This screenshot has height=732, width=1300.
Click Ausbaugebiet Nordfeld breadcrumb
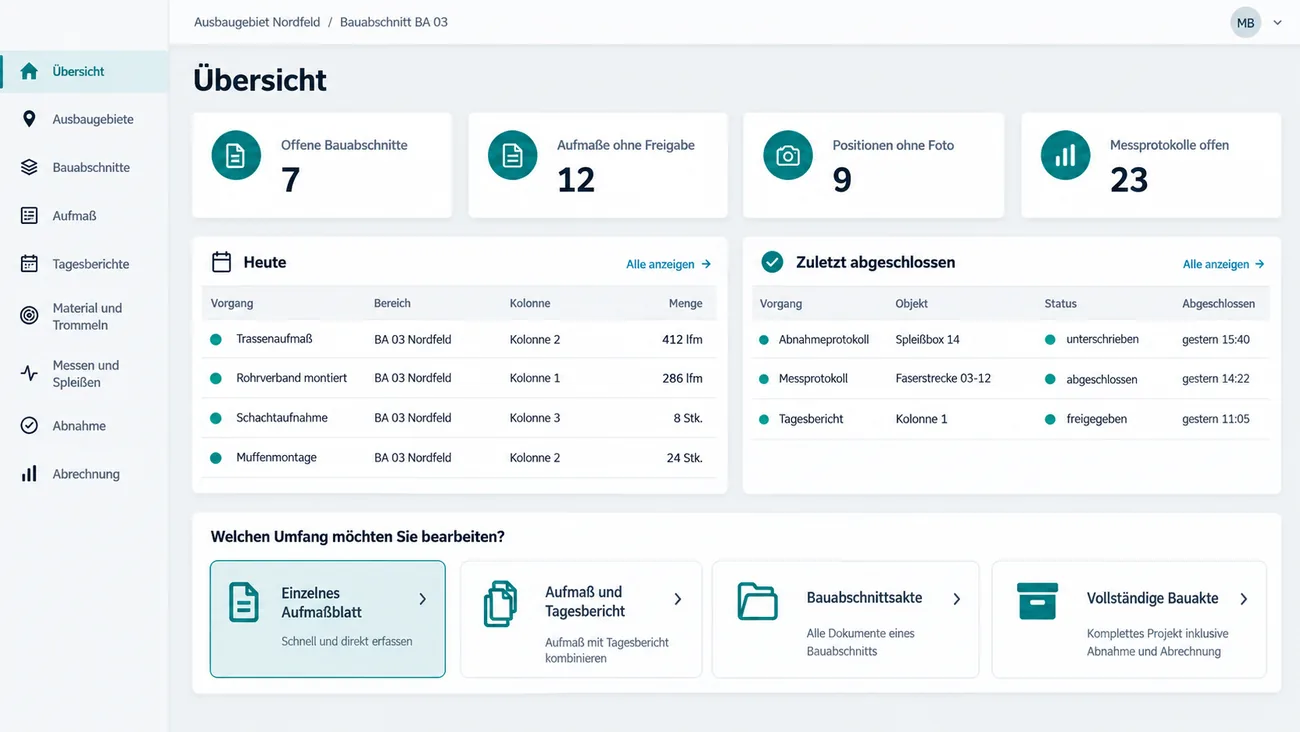[x=257, y=22]
